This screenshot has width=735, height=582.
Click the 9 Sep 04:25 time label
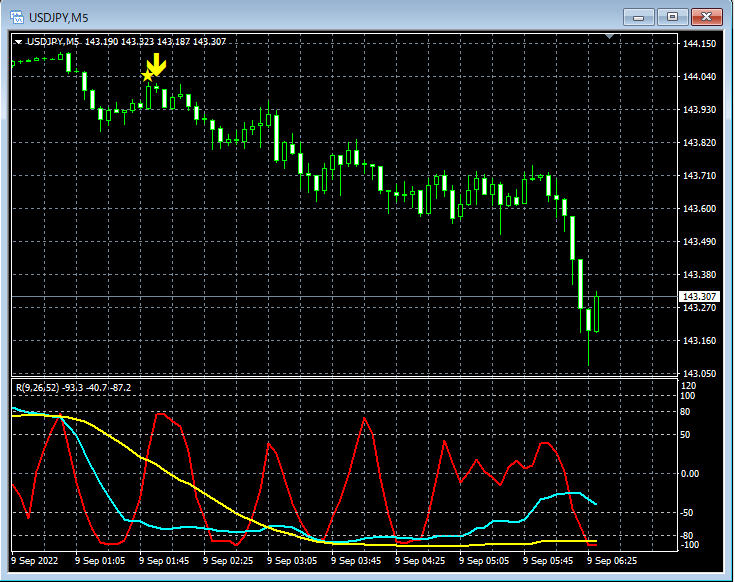click(420, 561)
